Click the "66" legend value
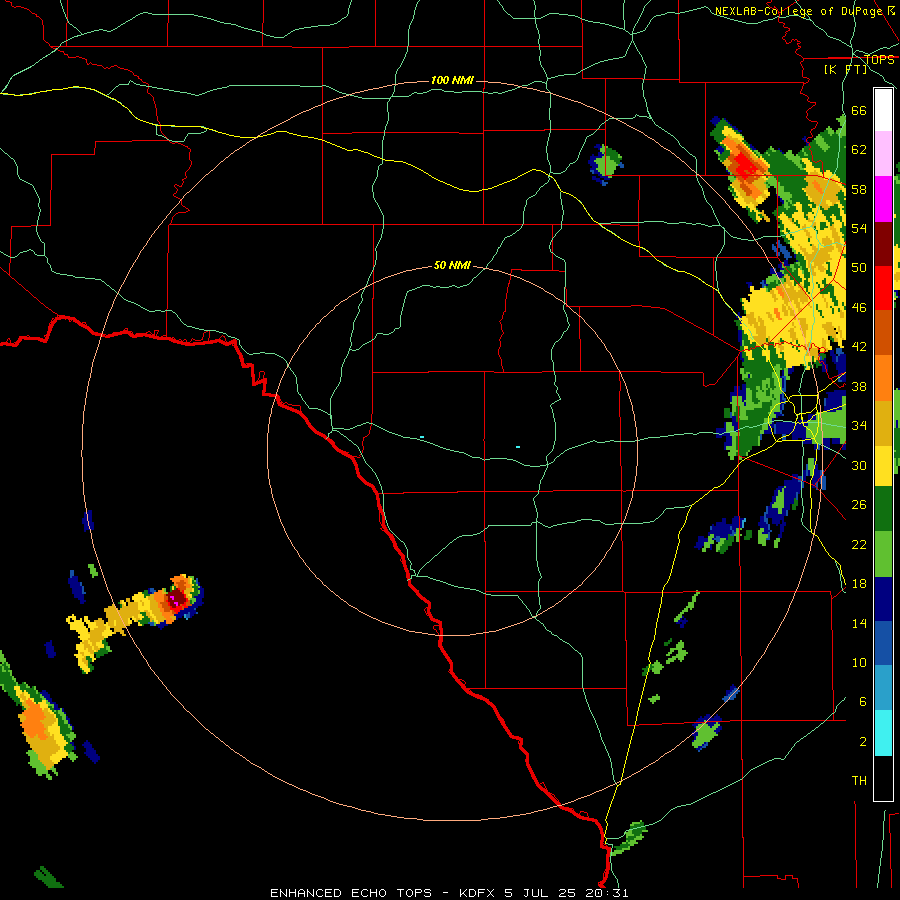The image size is (900, 900). [859, 111]
